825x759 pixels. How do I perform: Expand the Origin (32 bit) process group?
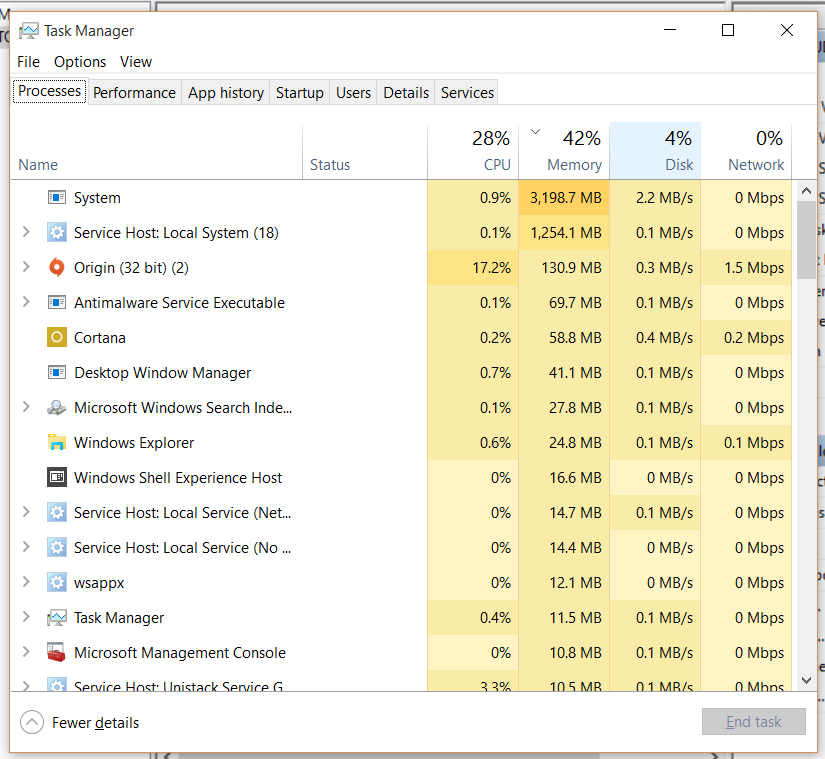pos(27,268)
